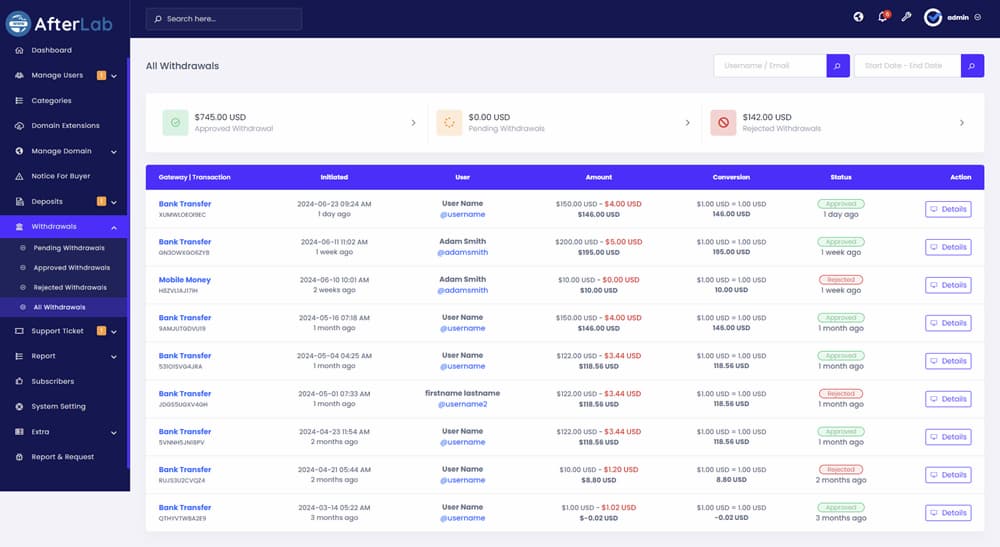Click the Pending Withdrawals spinner icon
Viewport: 1000px width, 547px height.
coord(449,122)
